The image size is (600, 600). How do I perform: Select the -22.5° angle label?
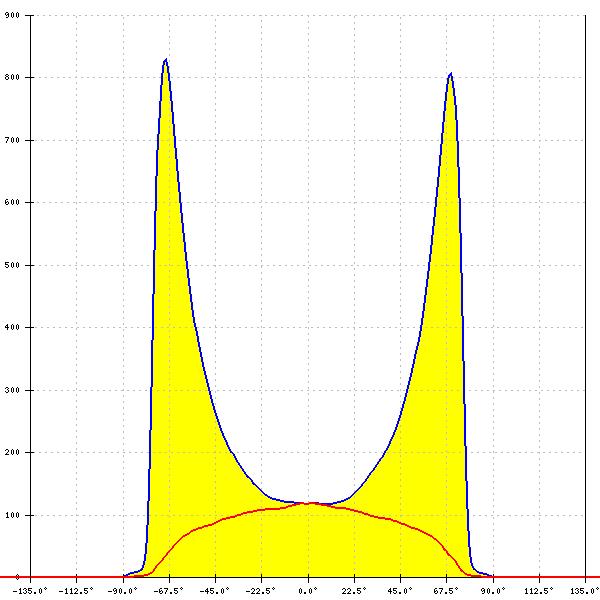point(260,591)
